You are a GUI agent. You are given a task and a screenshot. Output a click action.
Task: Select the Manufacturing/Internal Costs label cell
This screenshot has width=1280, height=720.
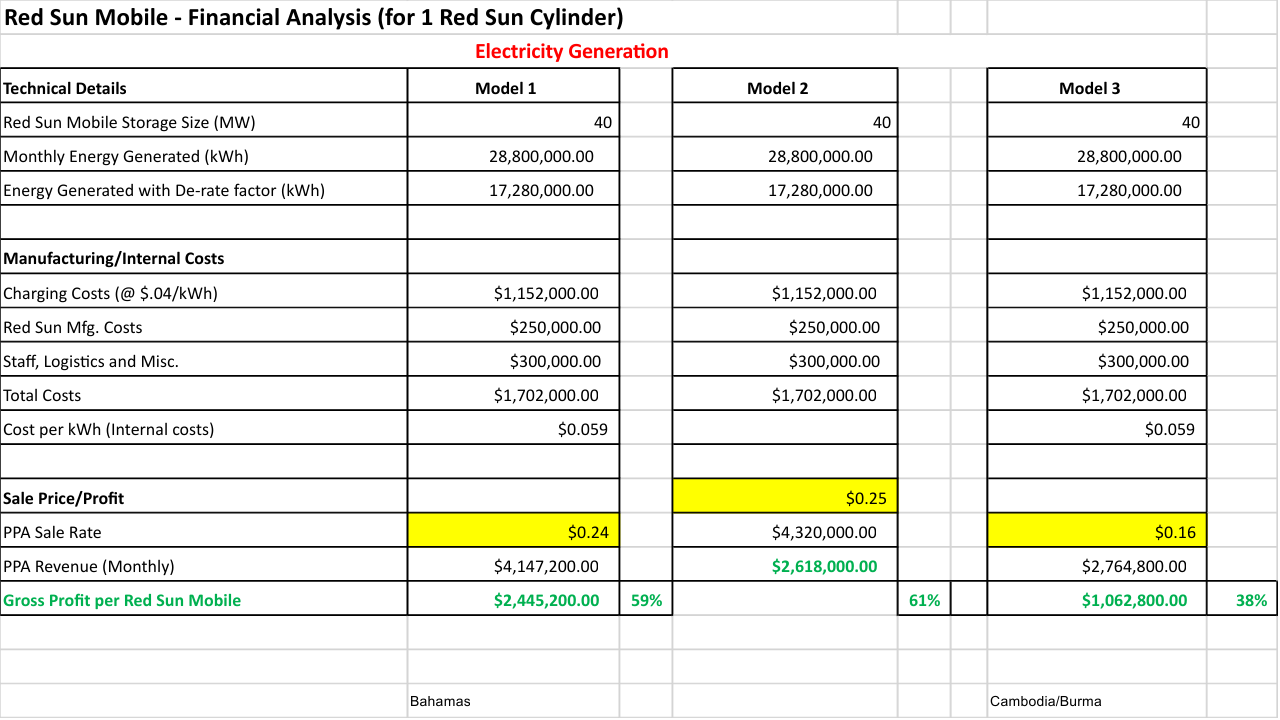(x=204, y=258)
